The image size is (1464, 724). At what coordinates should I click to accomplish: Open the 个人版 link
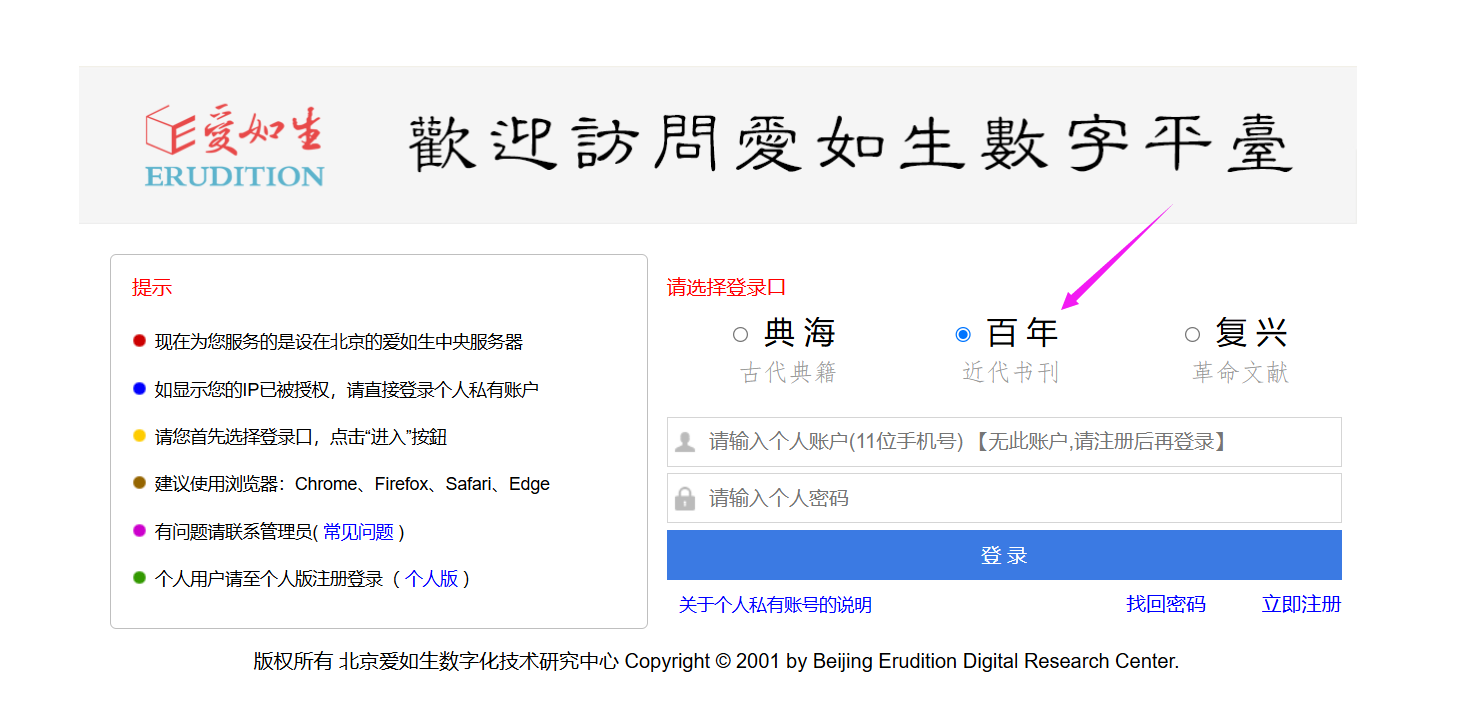click(431, 578)
